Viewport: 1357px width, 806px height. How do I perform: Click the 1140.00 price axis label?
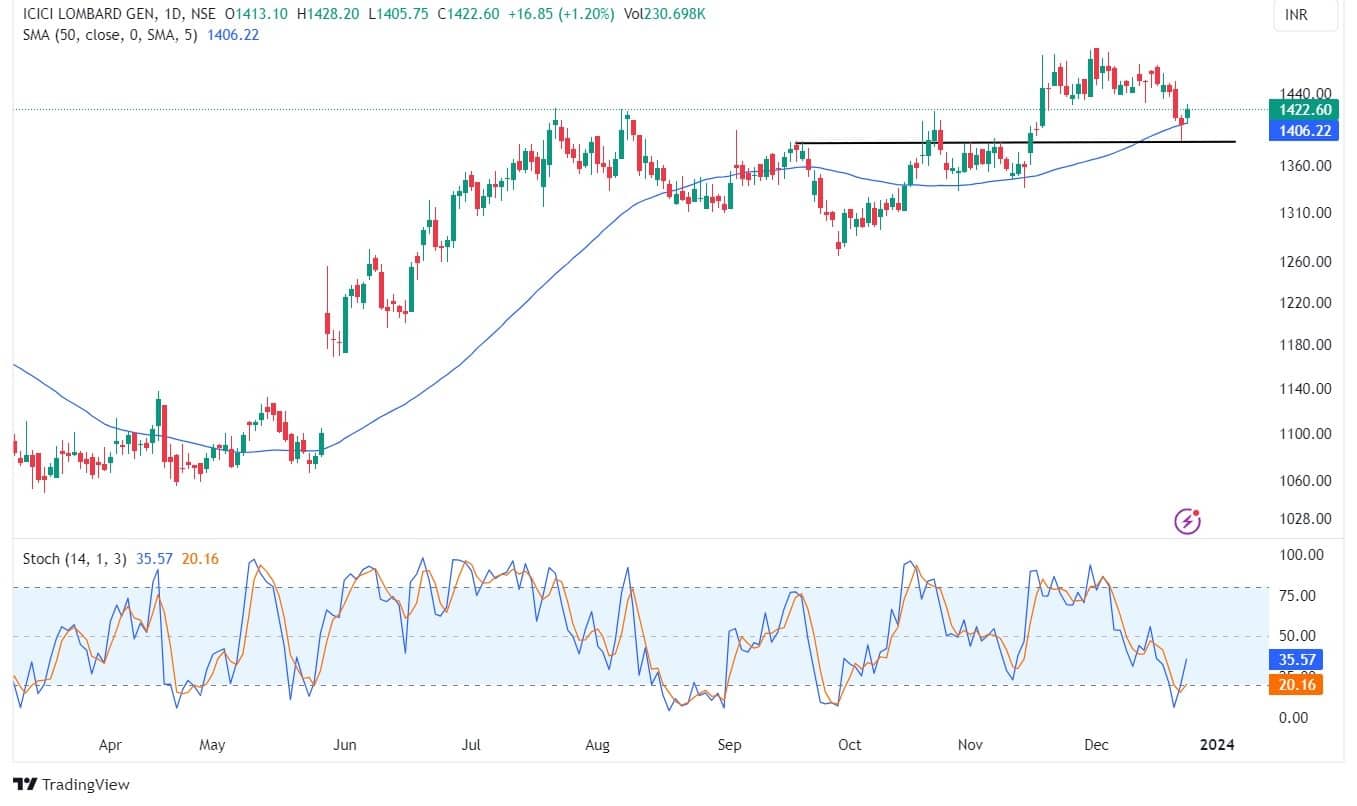[x=1305, y=389]
